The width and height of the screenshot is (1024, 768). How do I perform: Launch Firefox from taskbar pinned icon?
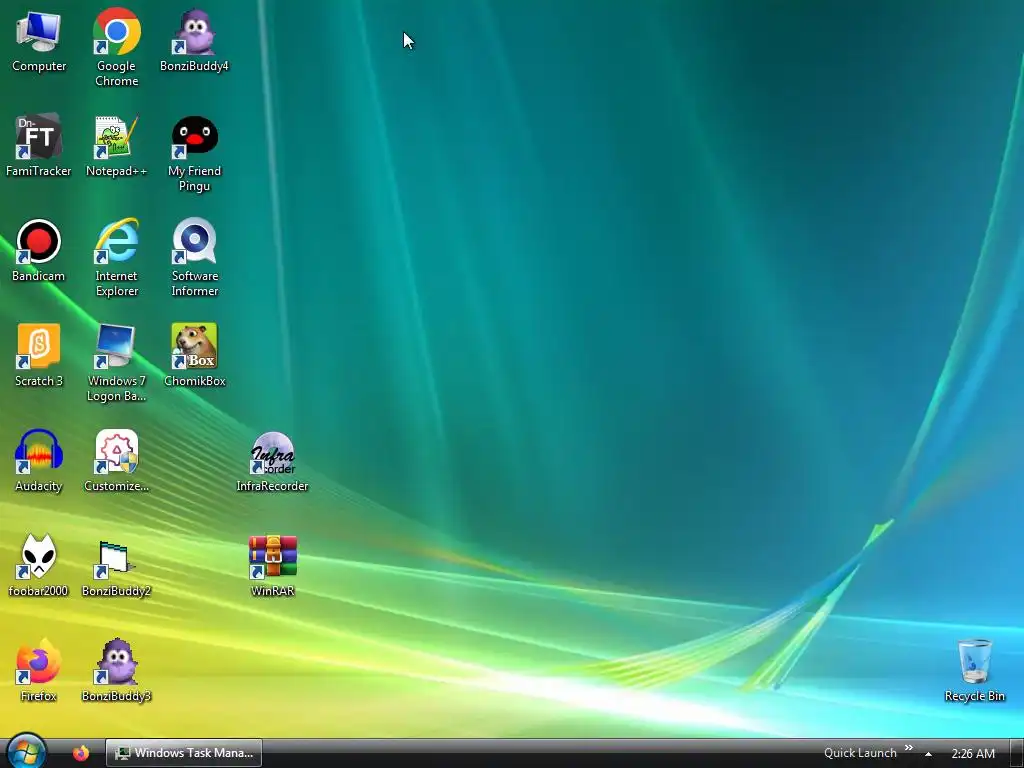81,753
